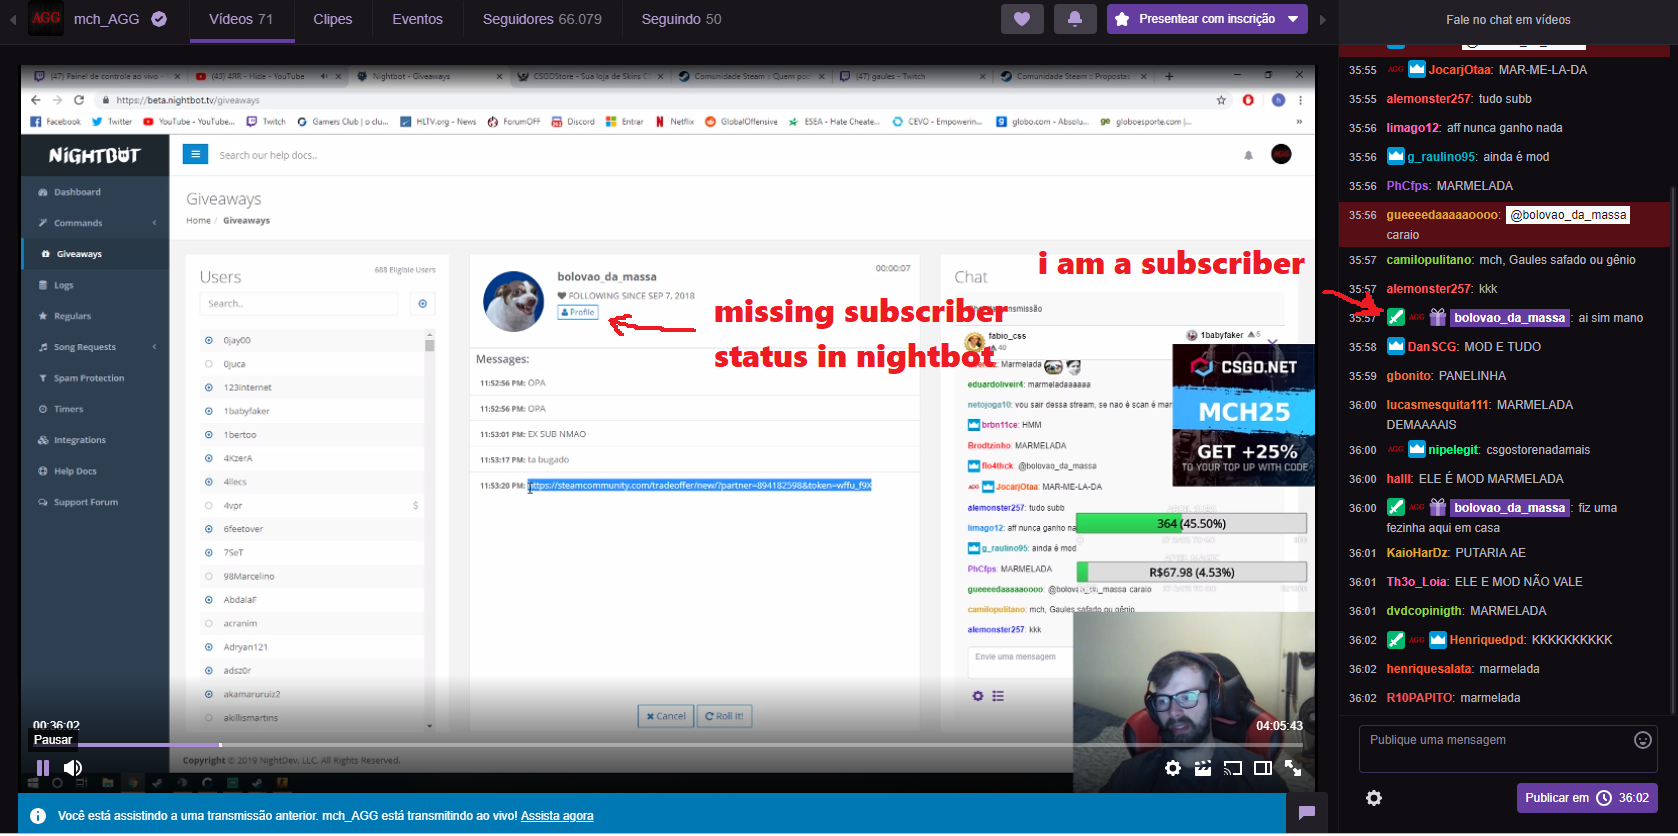Click the chat comments scrollbar
The width and height of the screenshot is (1678, 836).
tap(1671, 450)
